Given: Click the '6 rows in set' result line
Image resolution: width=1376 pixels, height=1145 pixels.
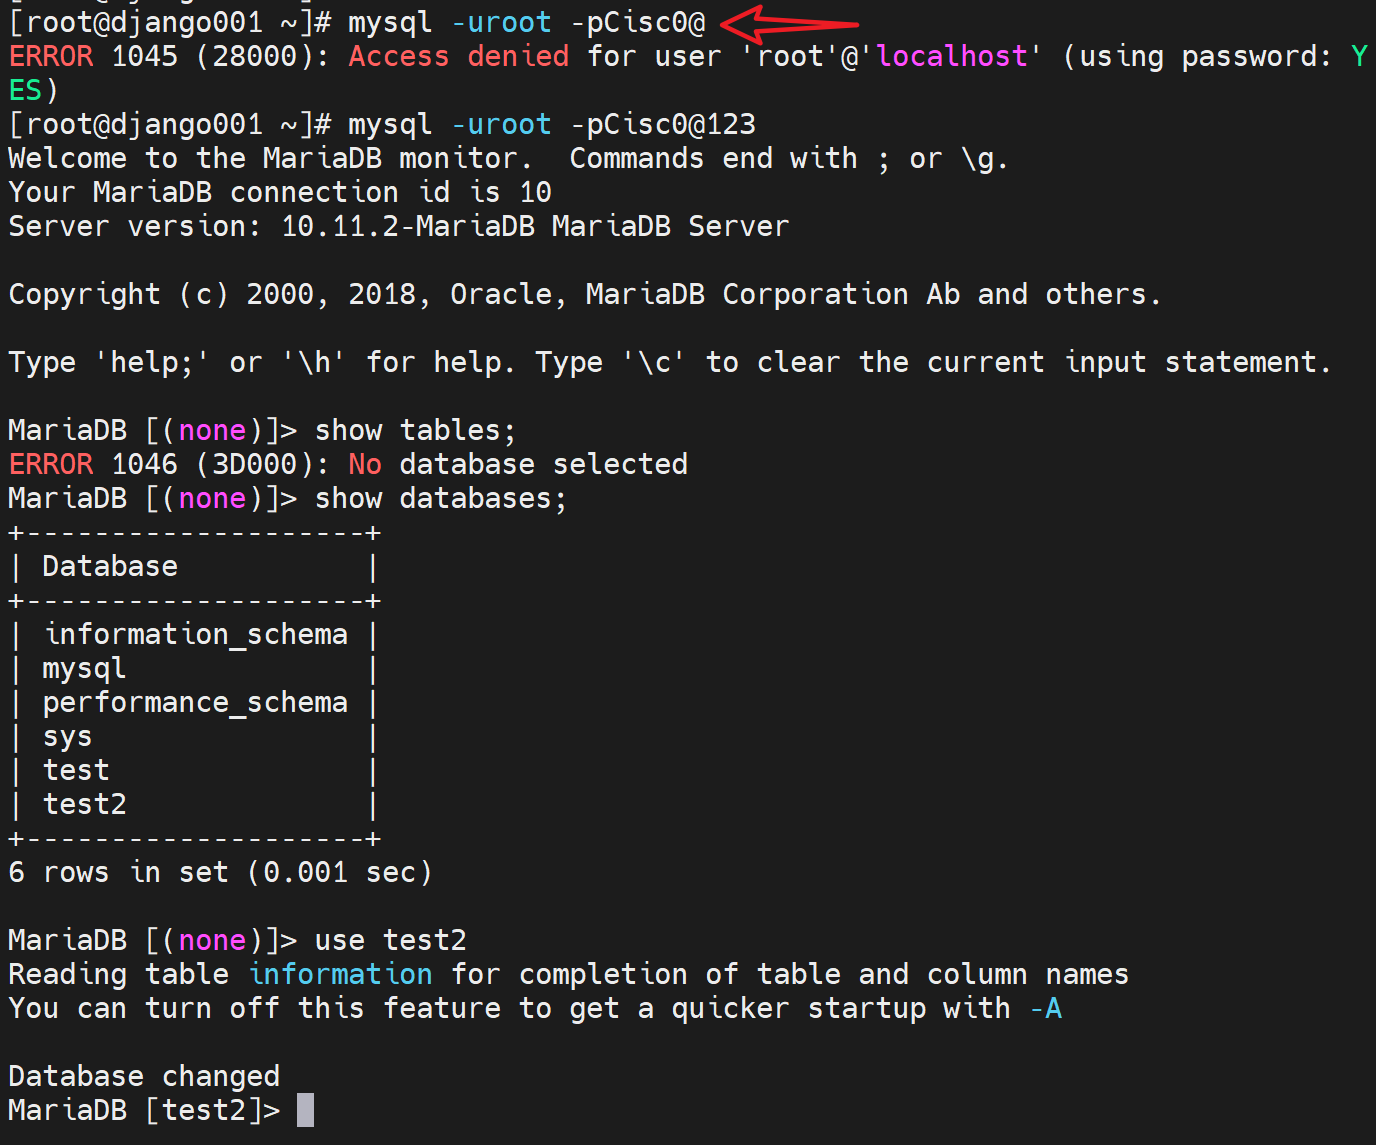Looking at the screenshot, I should pyautogui.click(x=220, y=872).
